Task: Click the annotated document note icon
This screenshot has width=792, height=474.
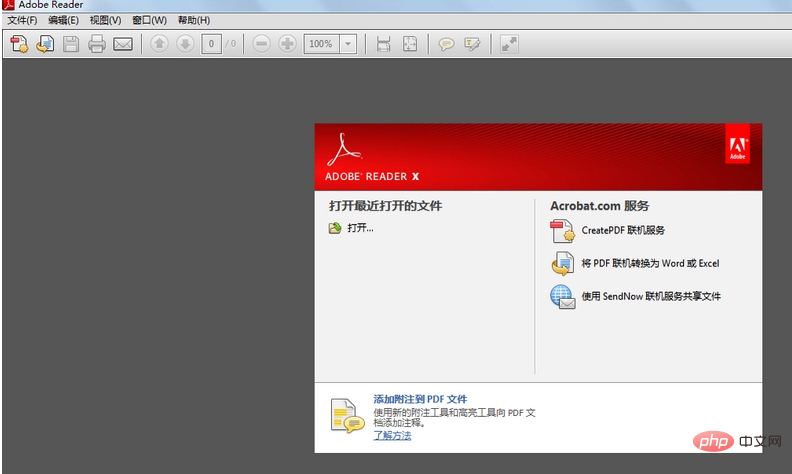Action: 347,416
